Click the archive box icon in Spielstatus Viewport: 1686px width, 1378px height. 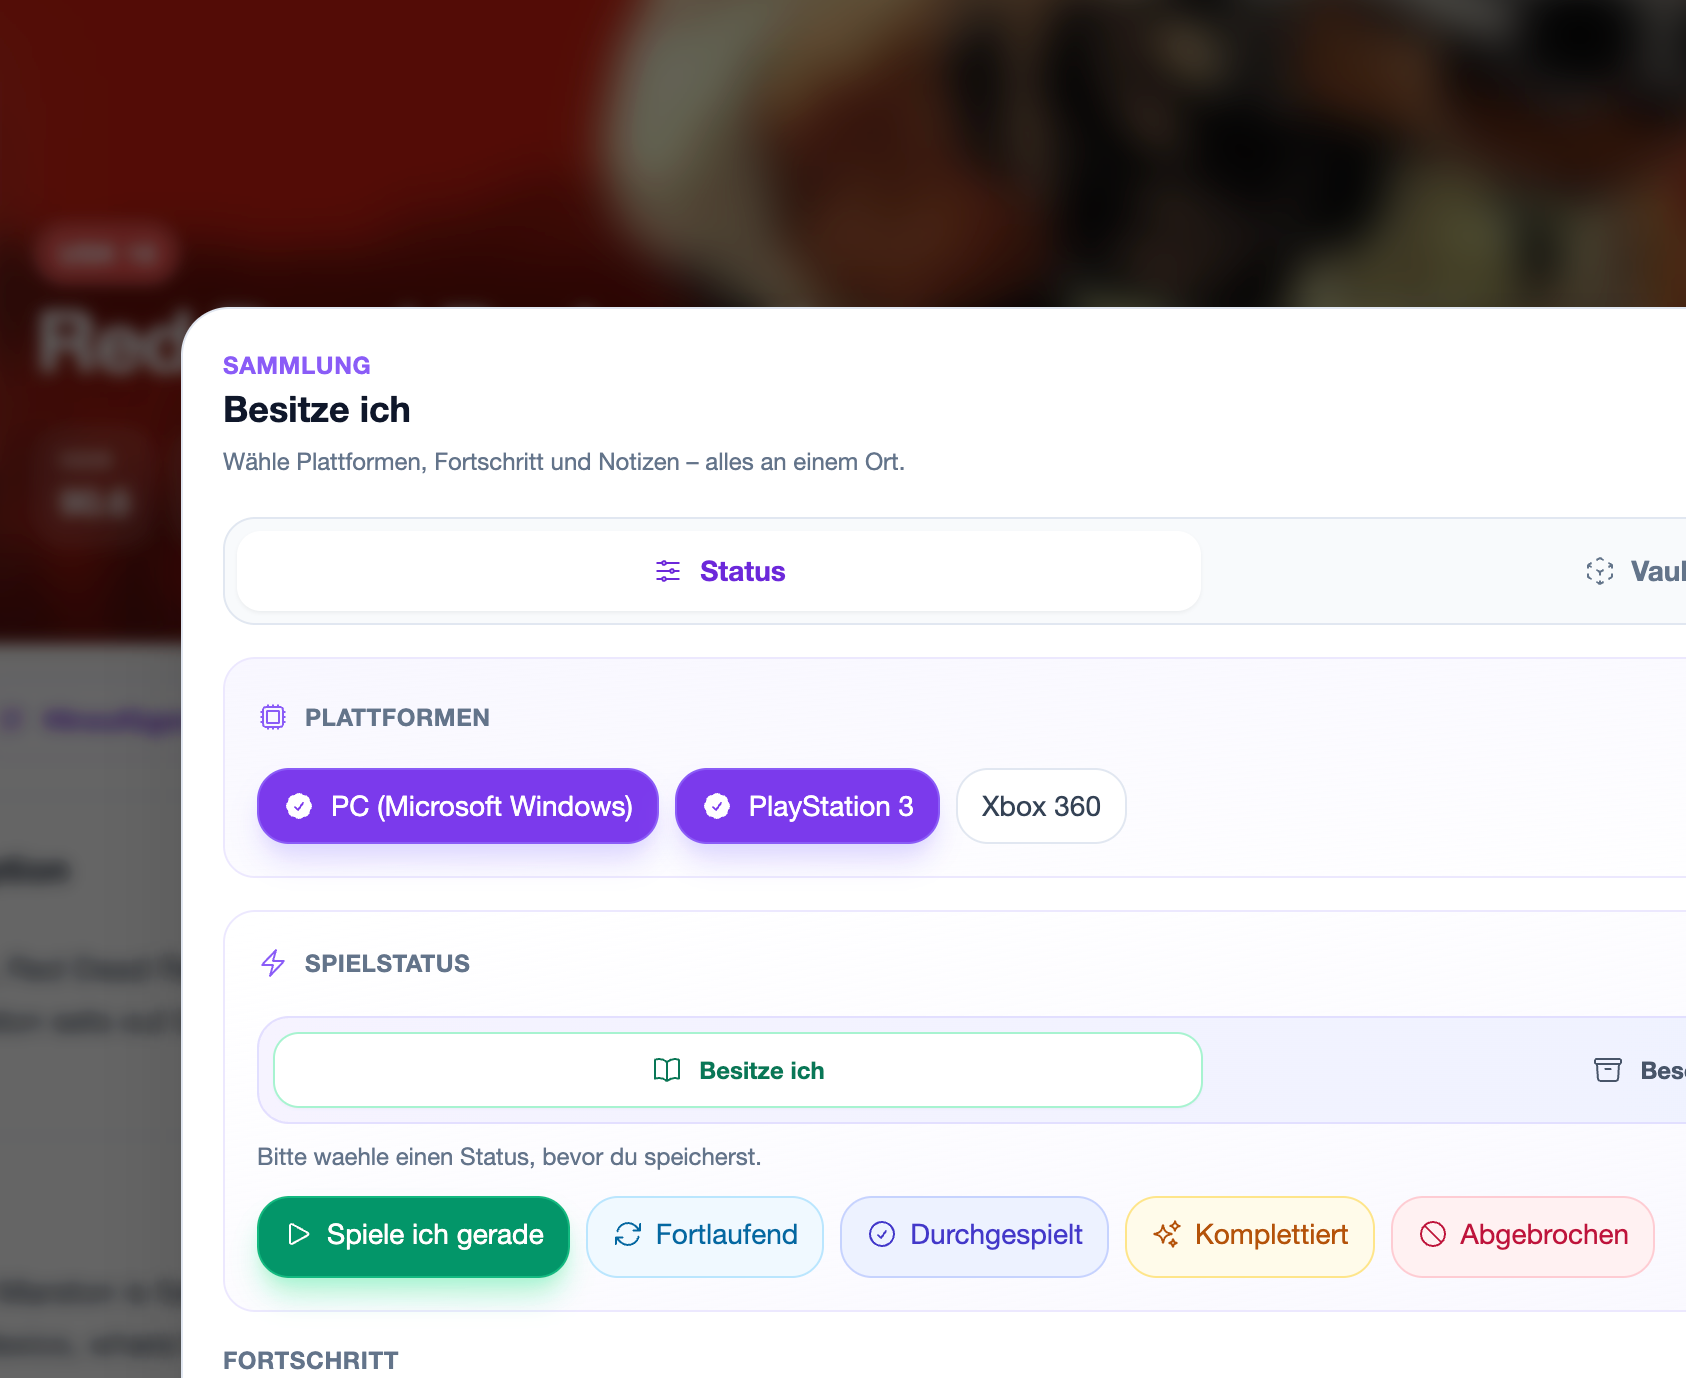pos(1607,1070)
